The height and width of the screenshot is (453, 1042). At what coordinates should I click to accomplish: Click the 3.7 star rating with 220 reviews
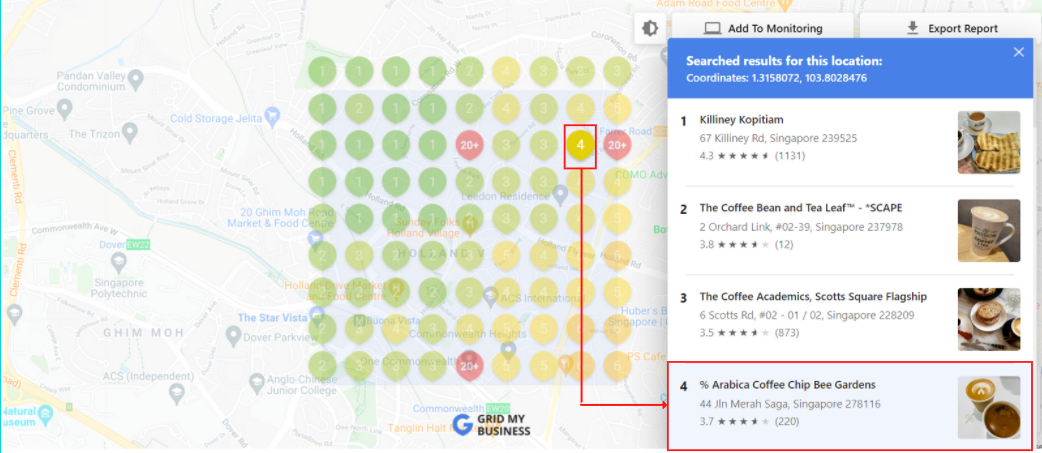click(749, 421)
